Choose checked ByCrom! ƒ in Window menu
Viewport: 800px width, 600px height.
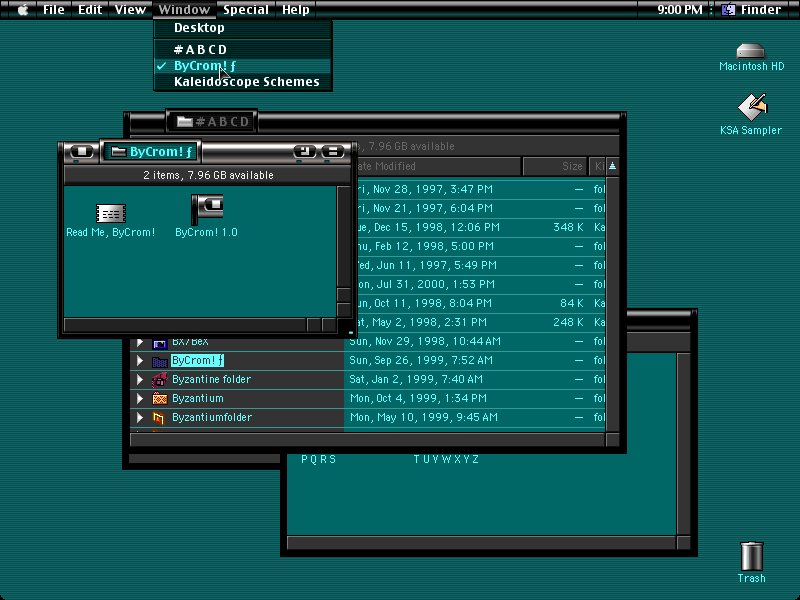[243, 66]
